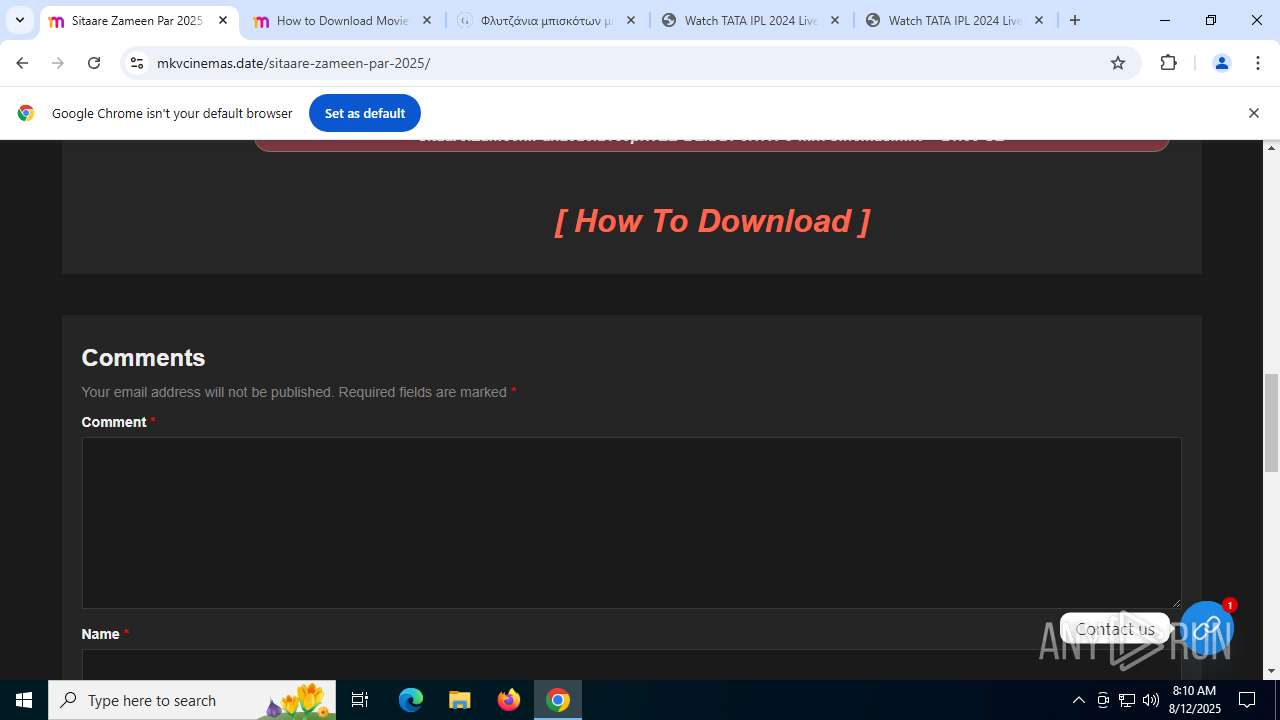Screen dimensions: 1280x720
Task: Click the Comments heading
Action: 143,357
